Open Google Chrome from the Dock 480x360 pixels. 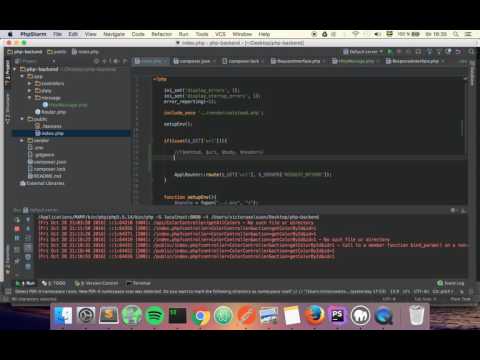[x=200, y=315]
